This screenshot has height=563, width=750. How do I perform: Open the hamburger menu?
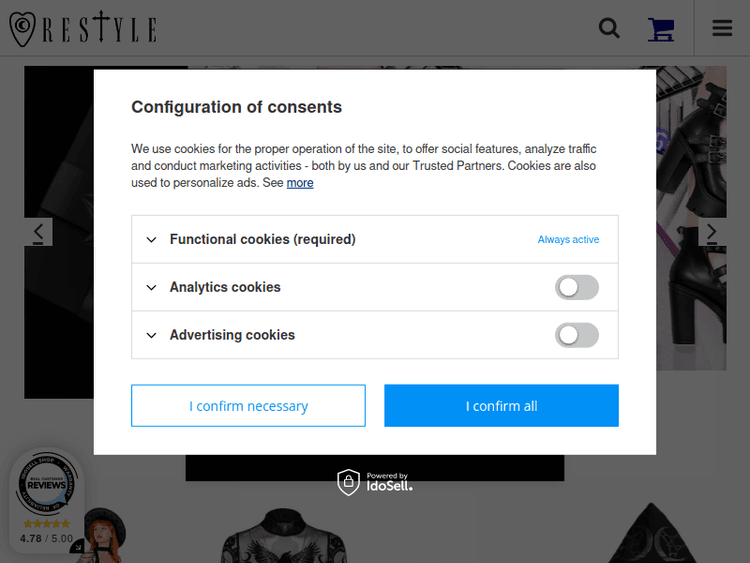click(x=722, y=28)
